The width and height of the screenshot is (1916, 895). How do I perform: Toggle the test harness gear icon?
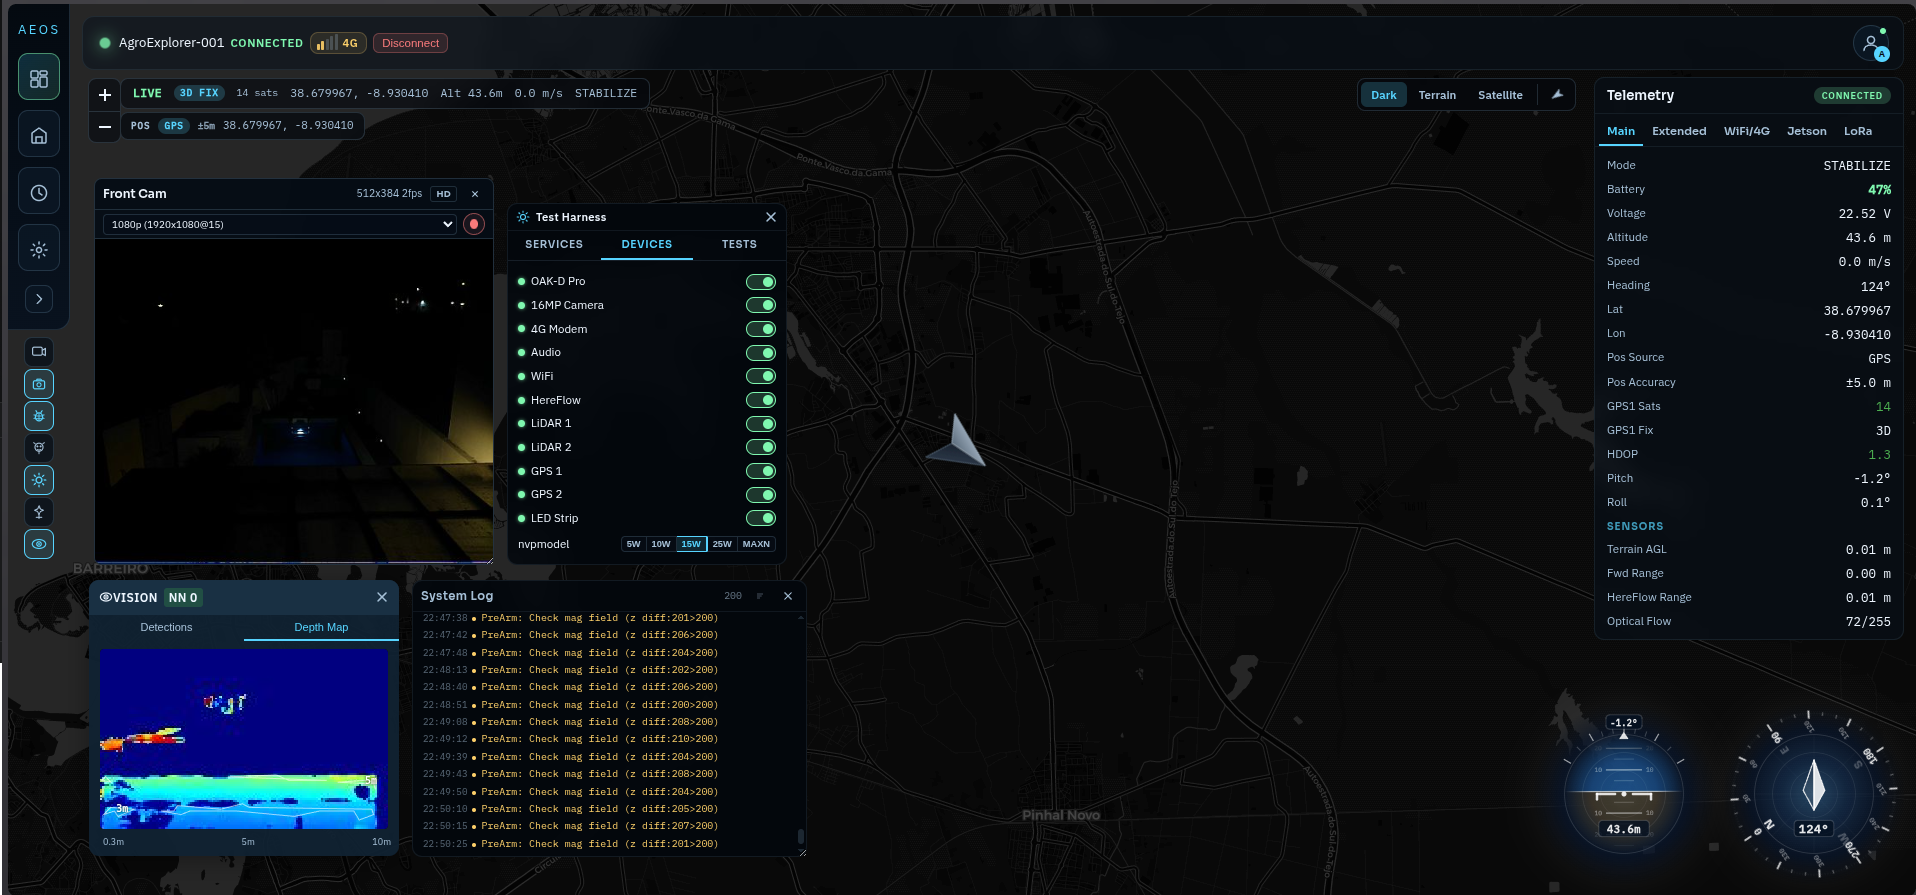coord(39,480)
